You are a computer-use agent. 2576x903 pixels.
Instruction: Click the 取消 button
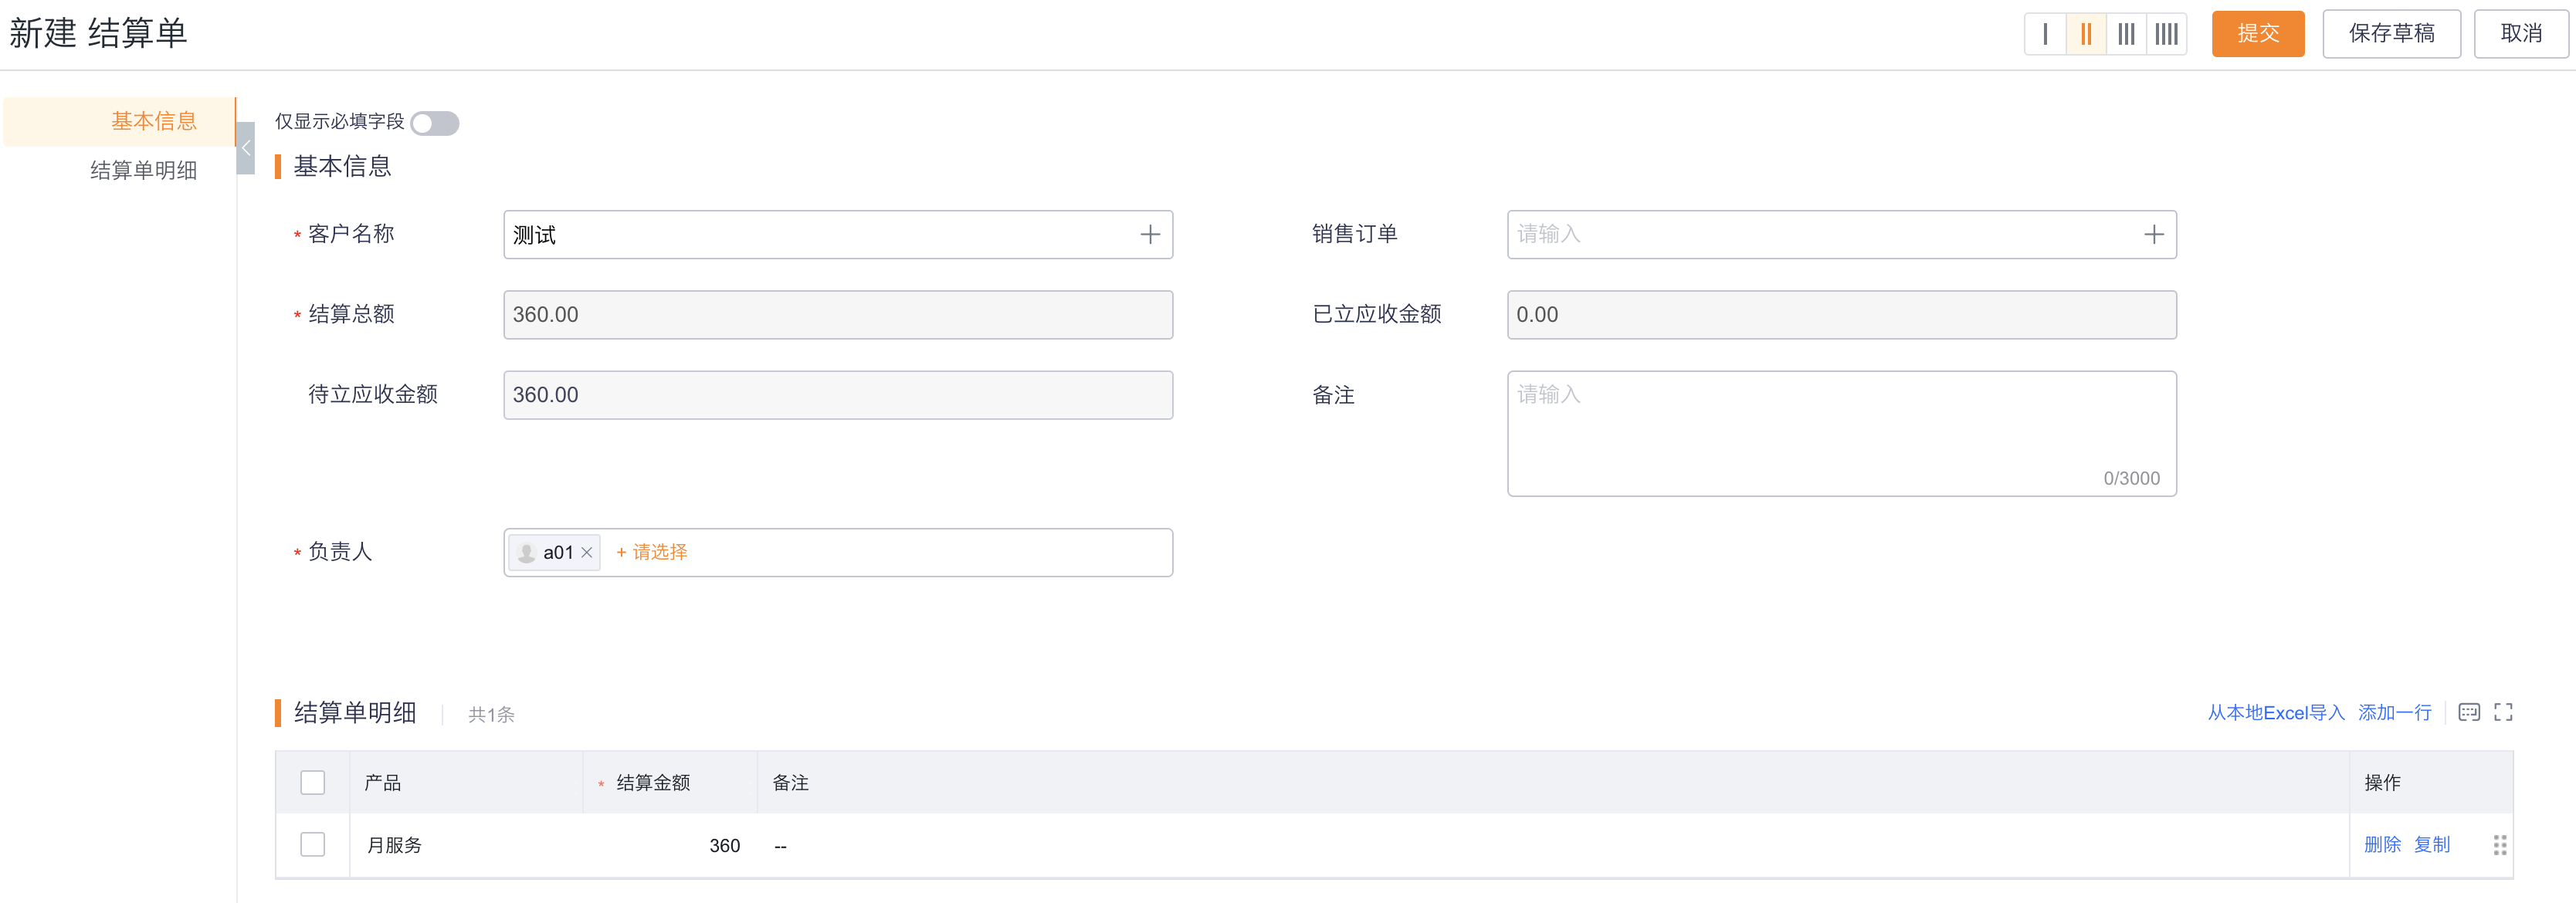2521,34
